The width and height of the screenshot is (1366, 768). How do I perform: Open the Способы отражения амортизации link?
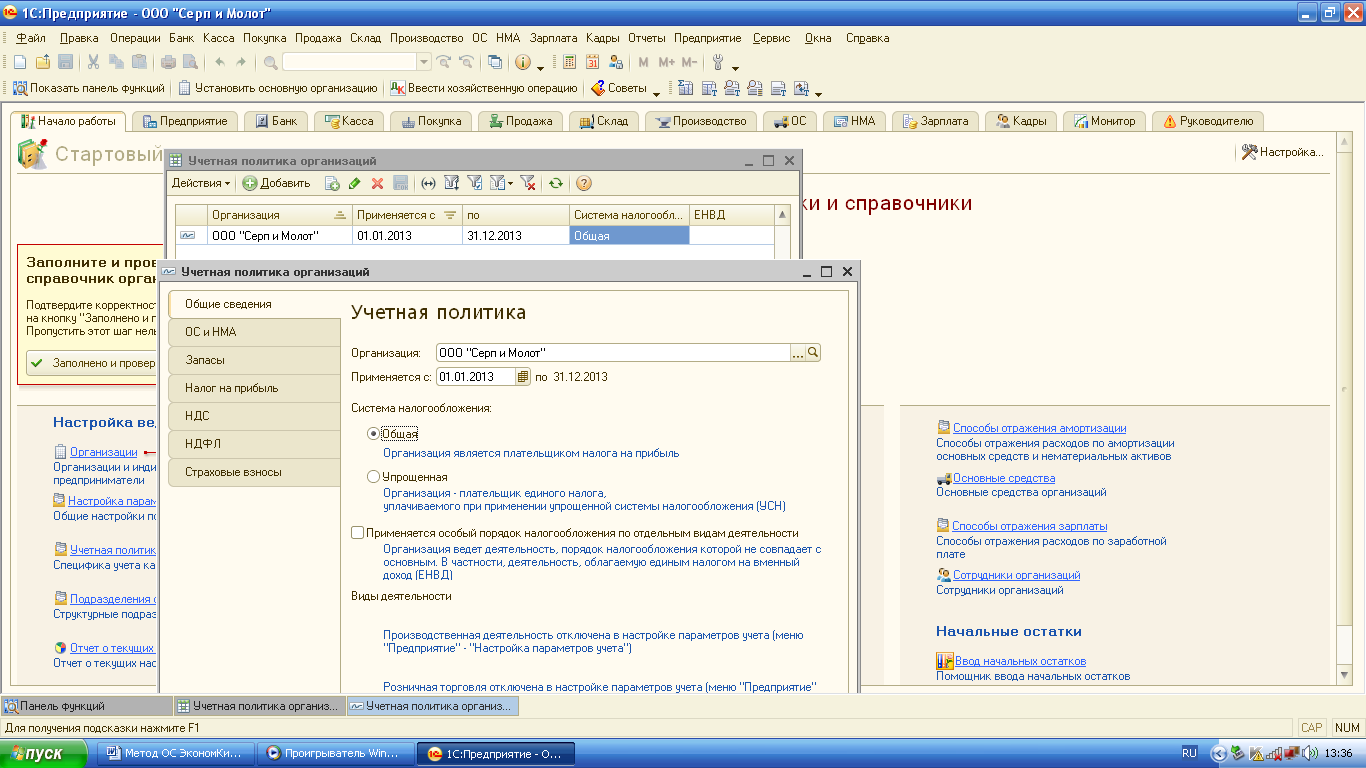point(1039,428)
